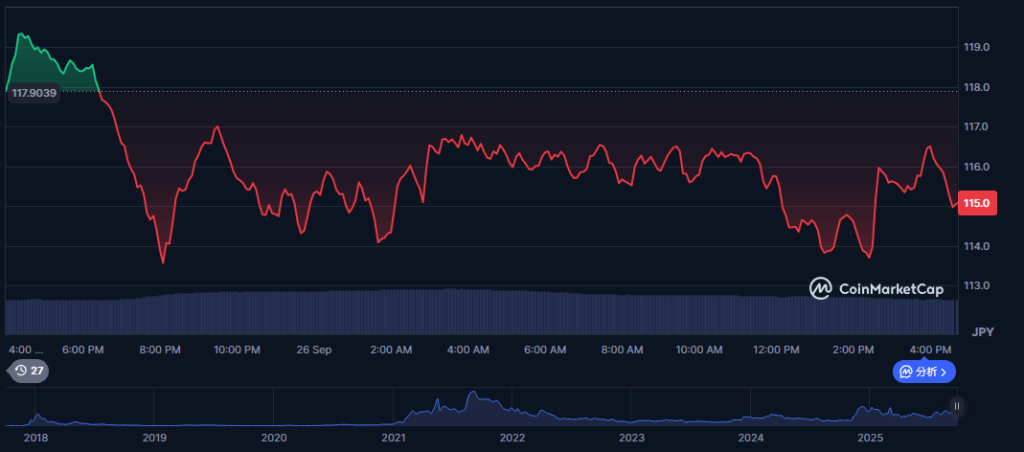Click the 117.9039 opening price label
The width and height of the screenshot is (1024, 452).
point(33,93)
